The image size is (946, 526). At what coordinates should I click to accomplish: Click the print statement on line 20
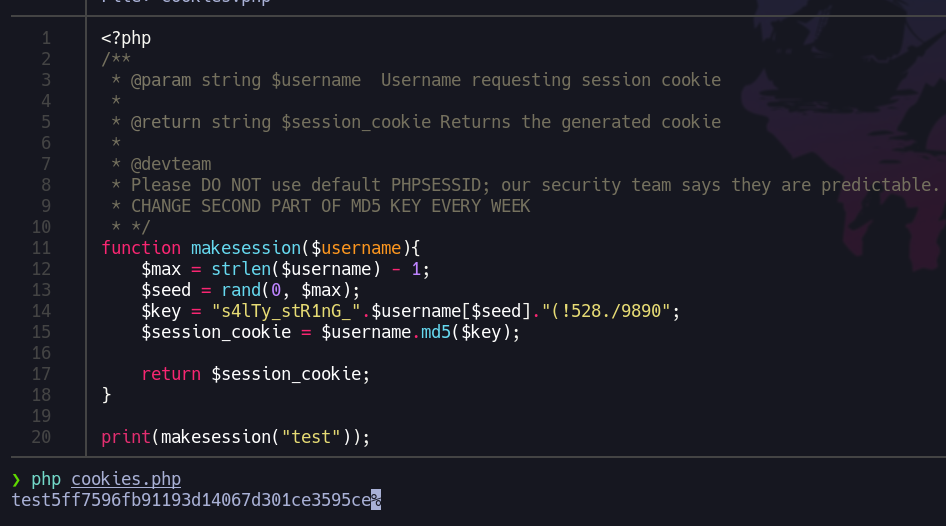point(126,437)
